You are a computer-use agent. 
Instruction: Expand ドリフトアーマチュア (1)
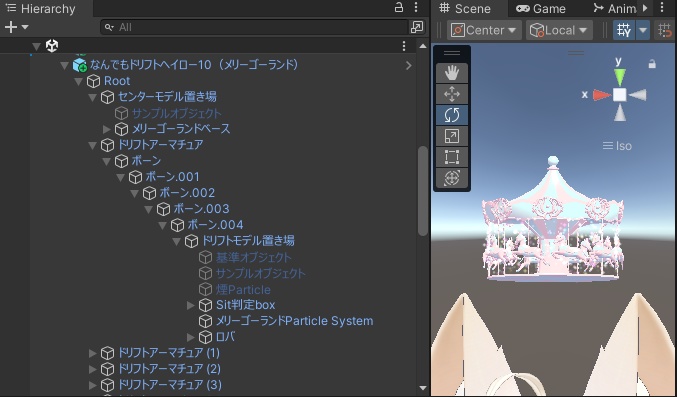coord(92,353)
